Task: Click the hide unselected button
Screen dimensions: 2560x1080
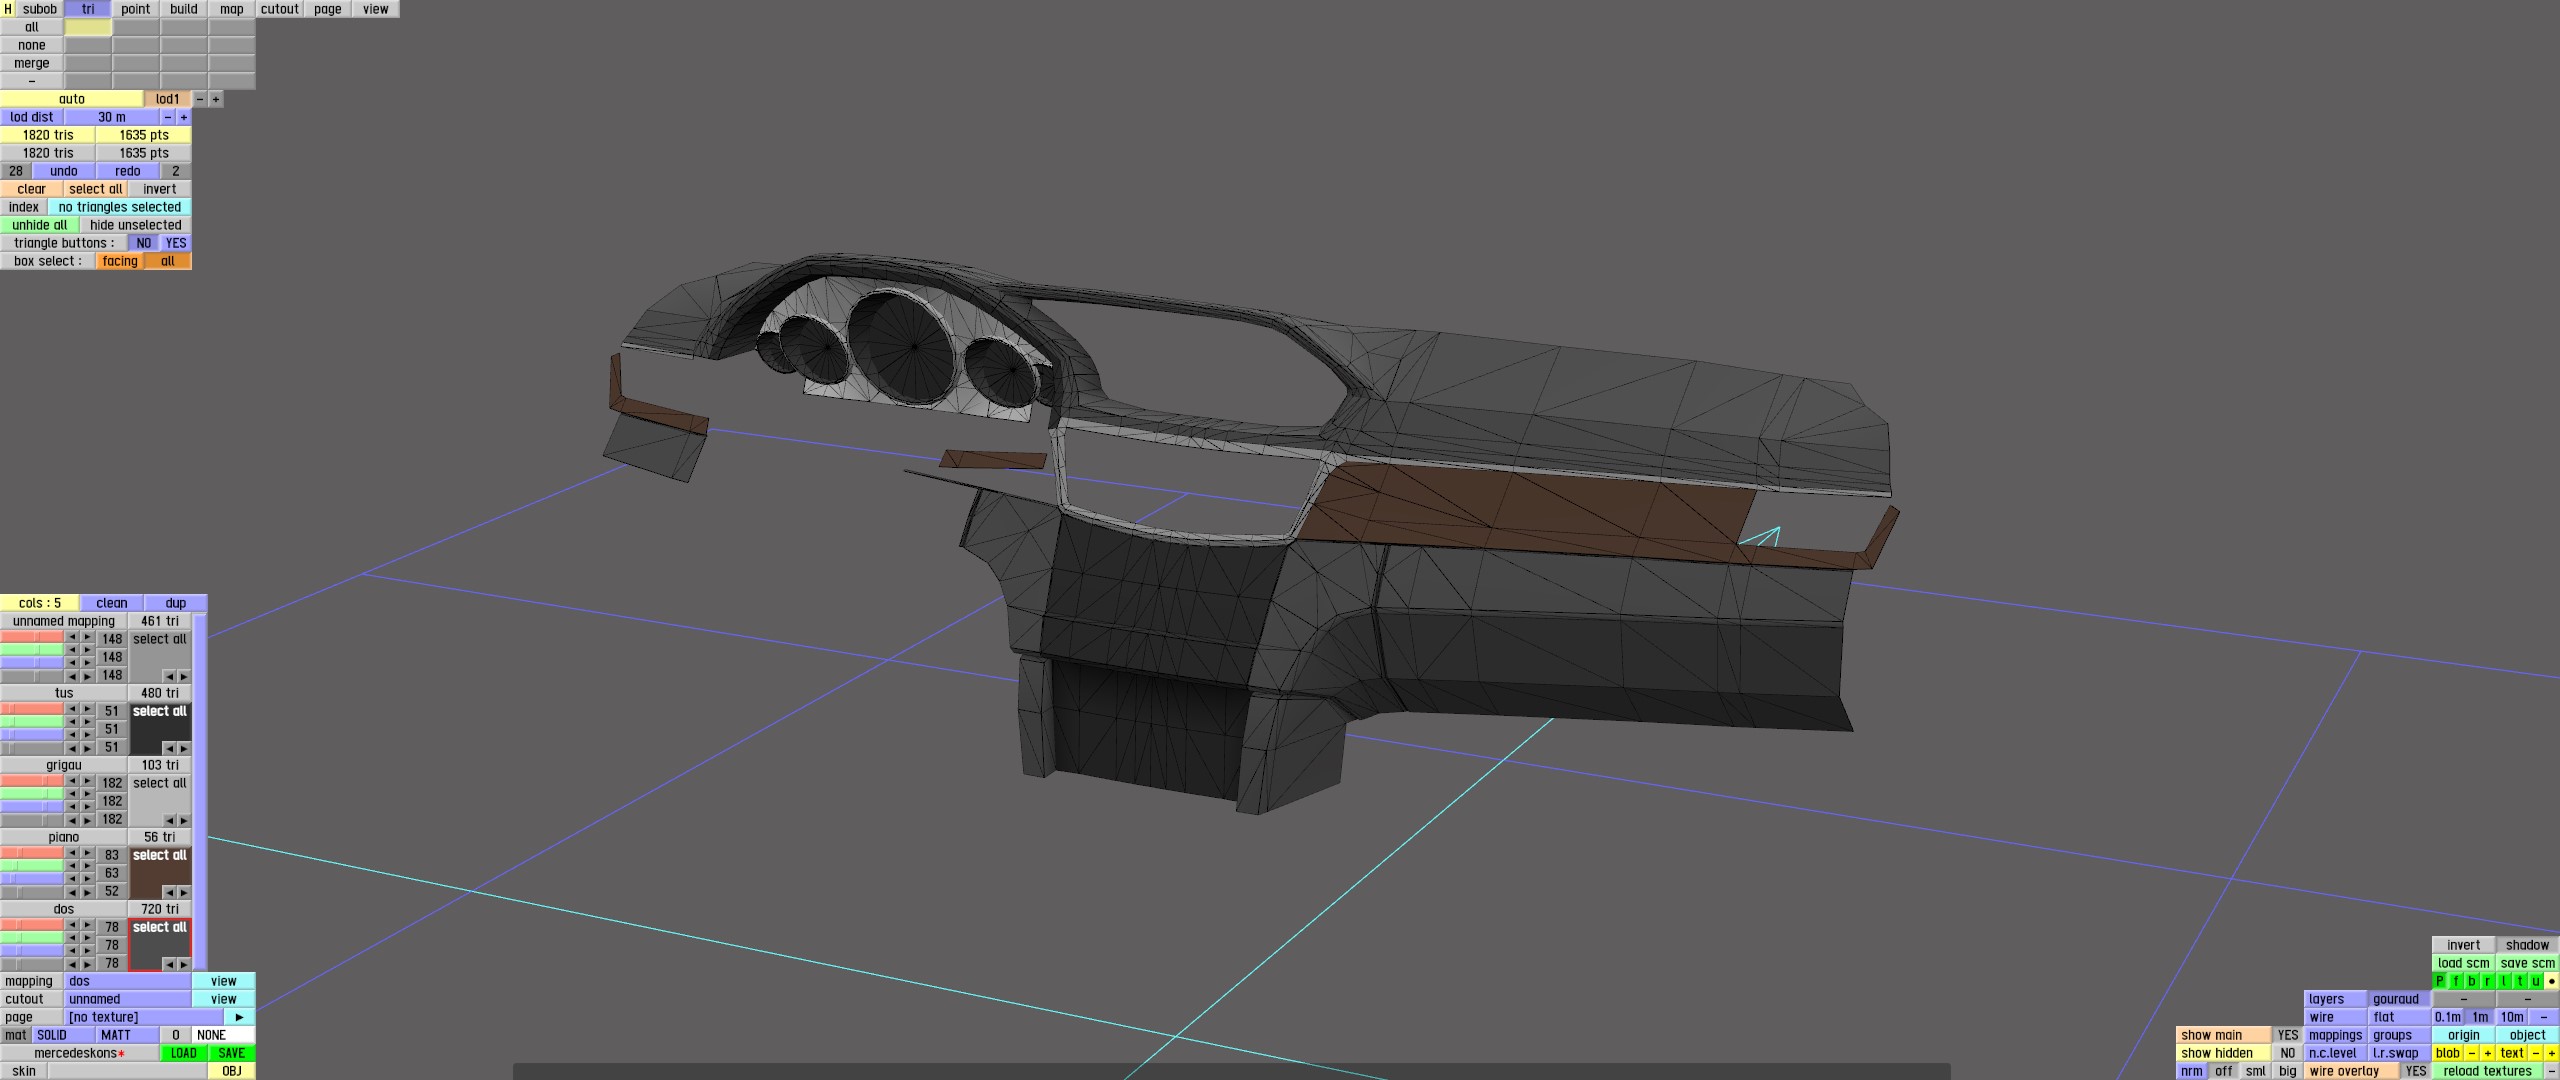Action: point(136,225)
